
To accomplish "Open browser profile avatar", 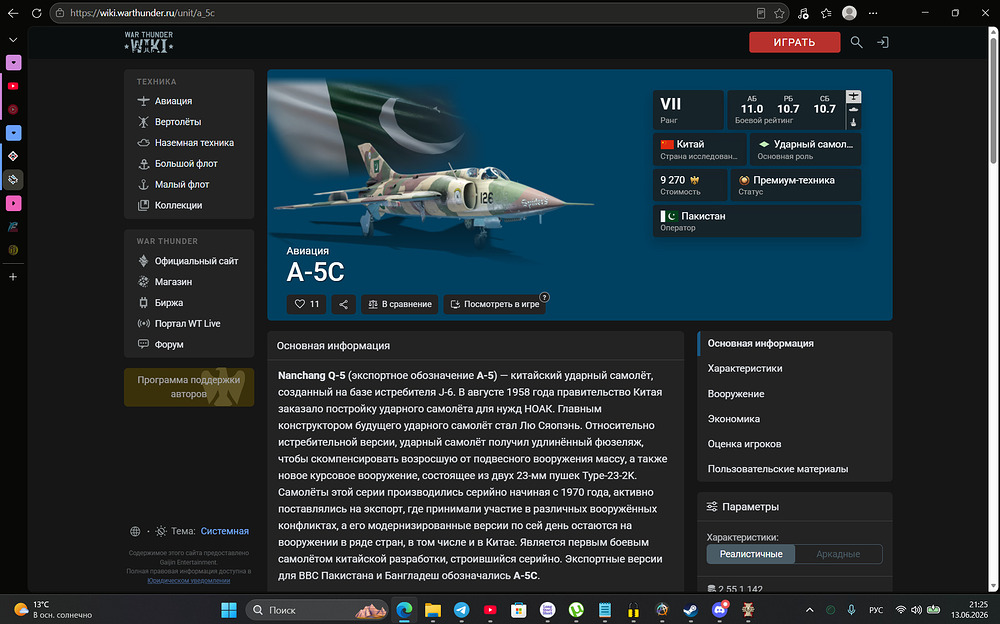I will click(849, 13).
